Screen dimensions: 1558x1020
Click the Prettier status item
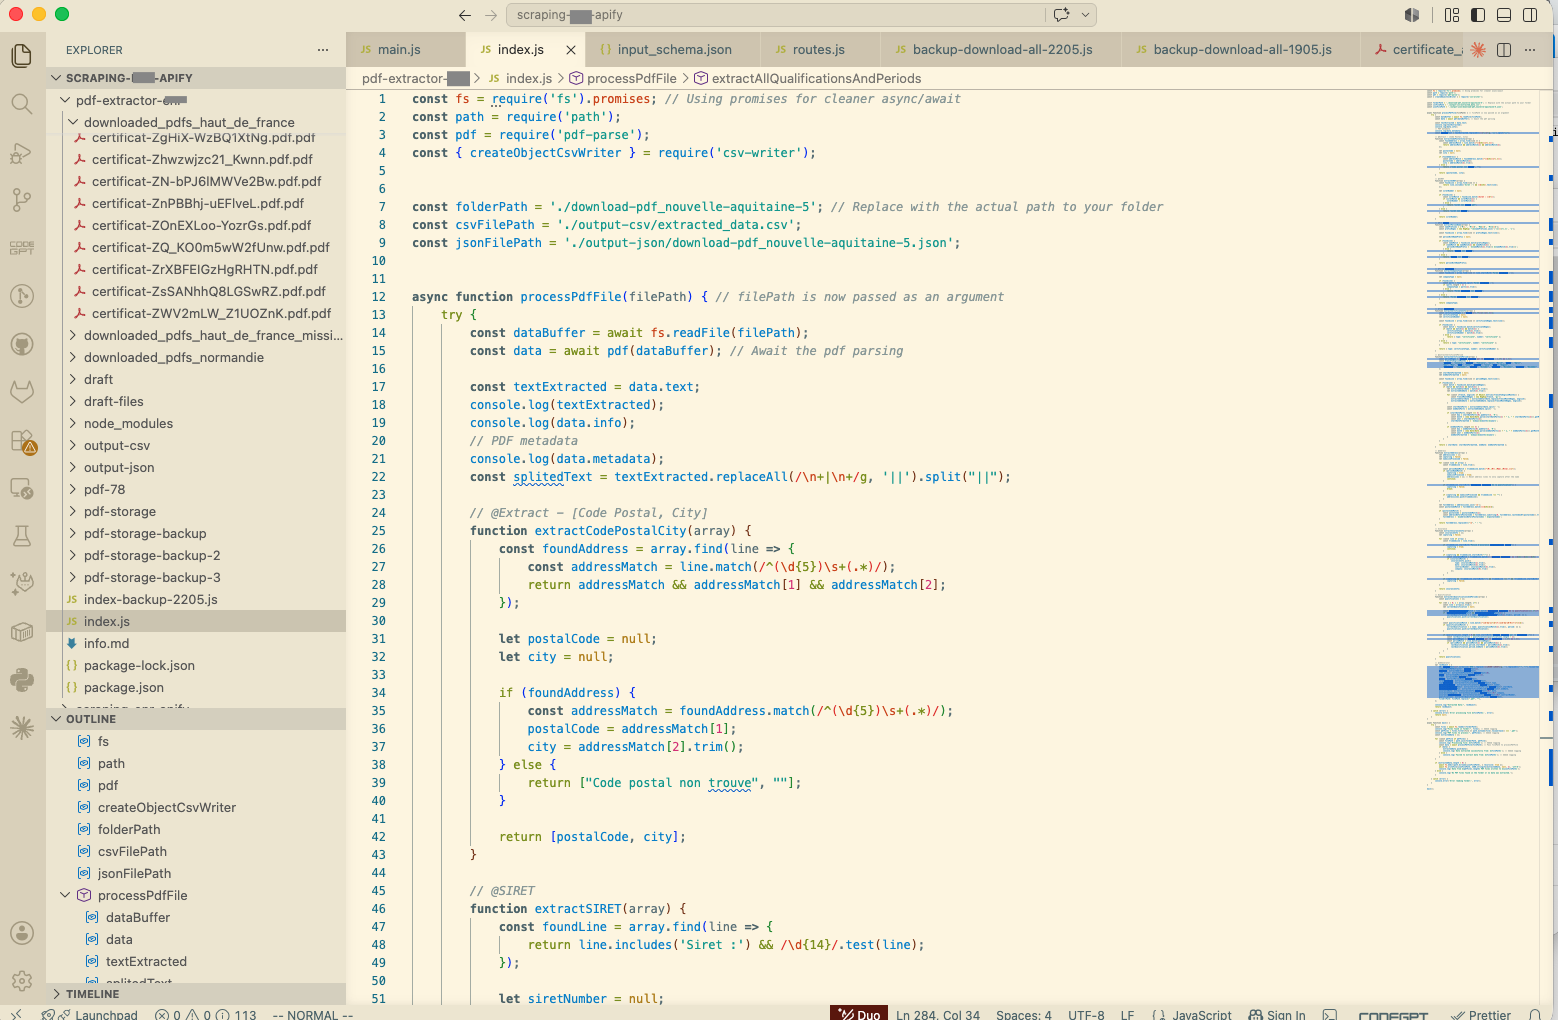[x=1481, y=1014]
